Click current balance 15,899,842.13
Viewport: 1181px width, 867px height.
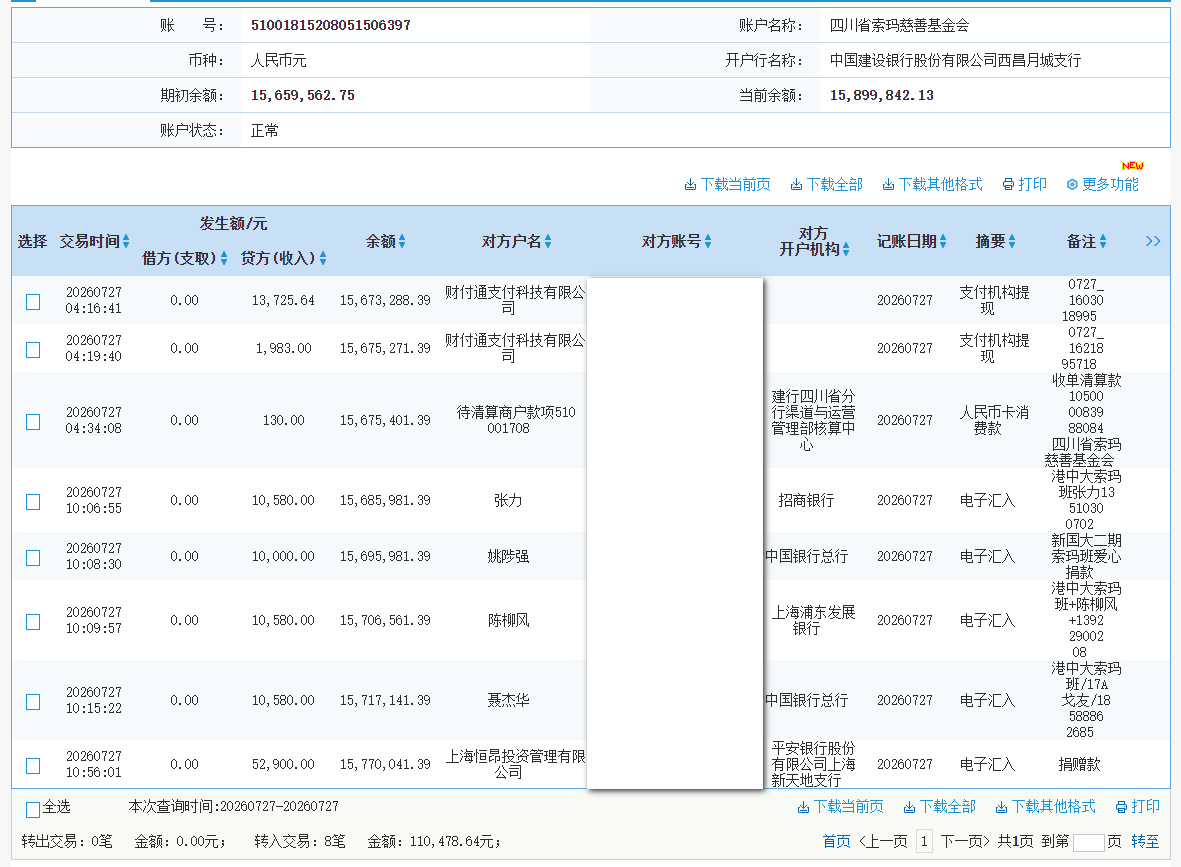coord(882,96)
